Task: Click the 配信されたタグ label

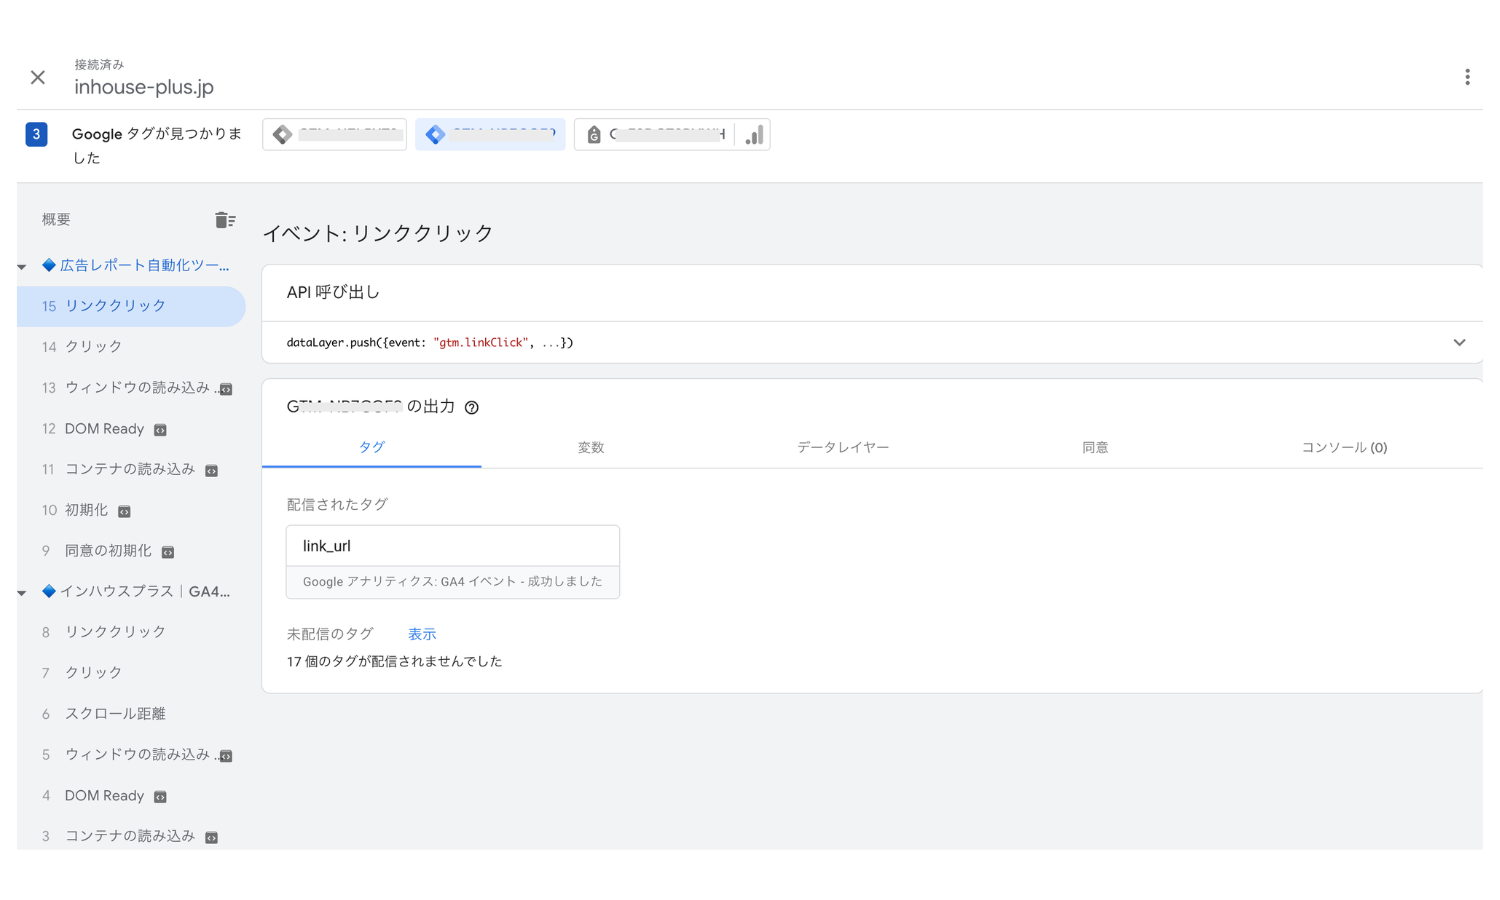Action: click(337, 504)
